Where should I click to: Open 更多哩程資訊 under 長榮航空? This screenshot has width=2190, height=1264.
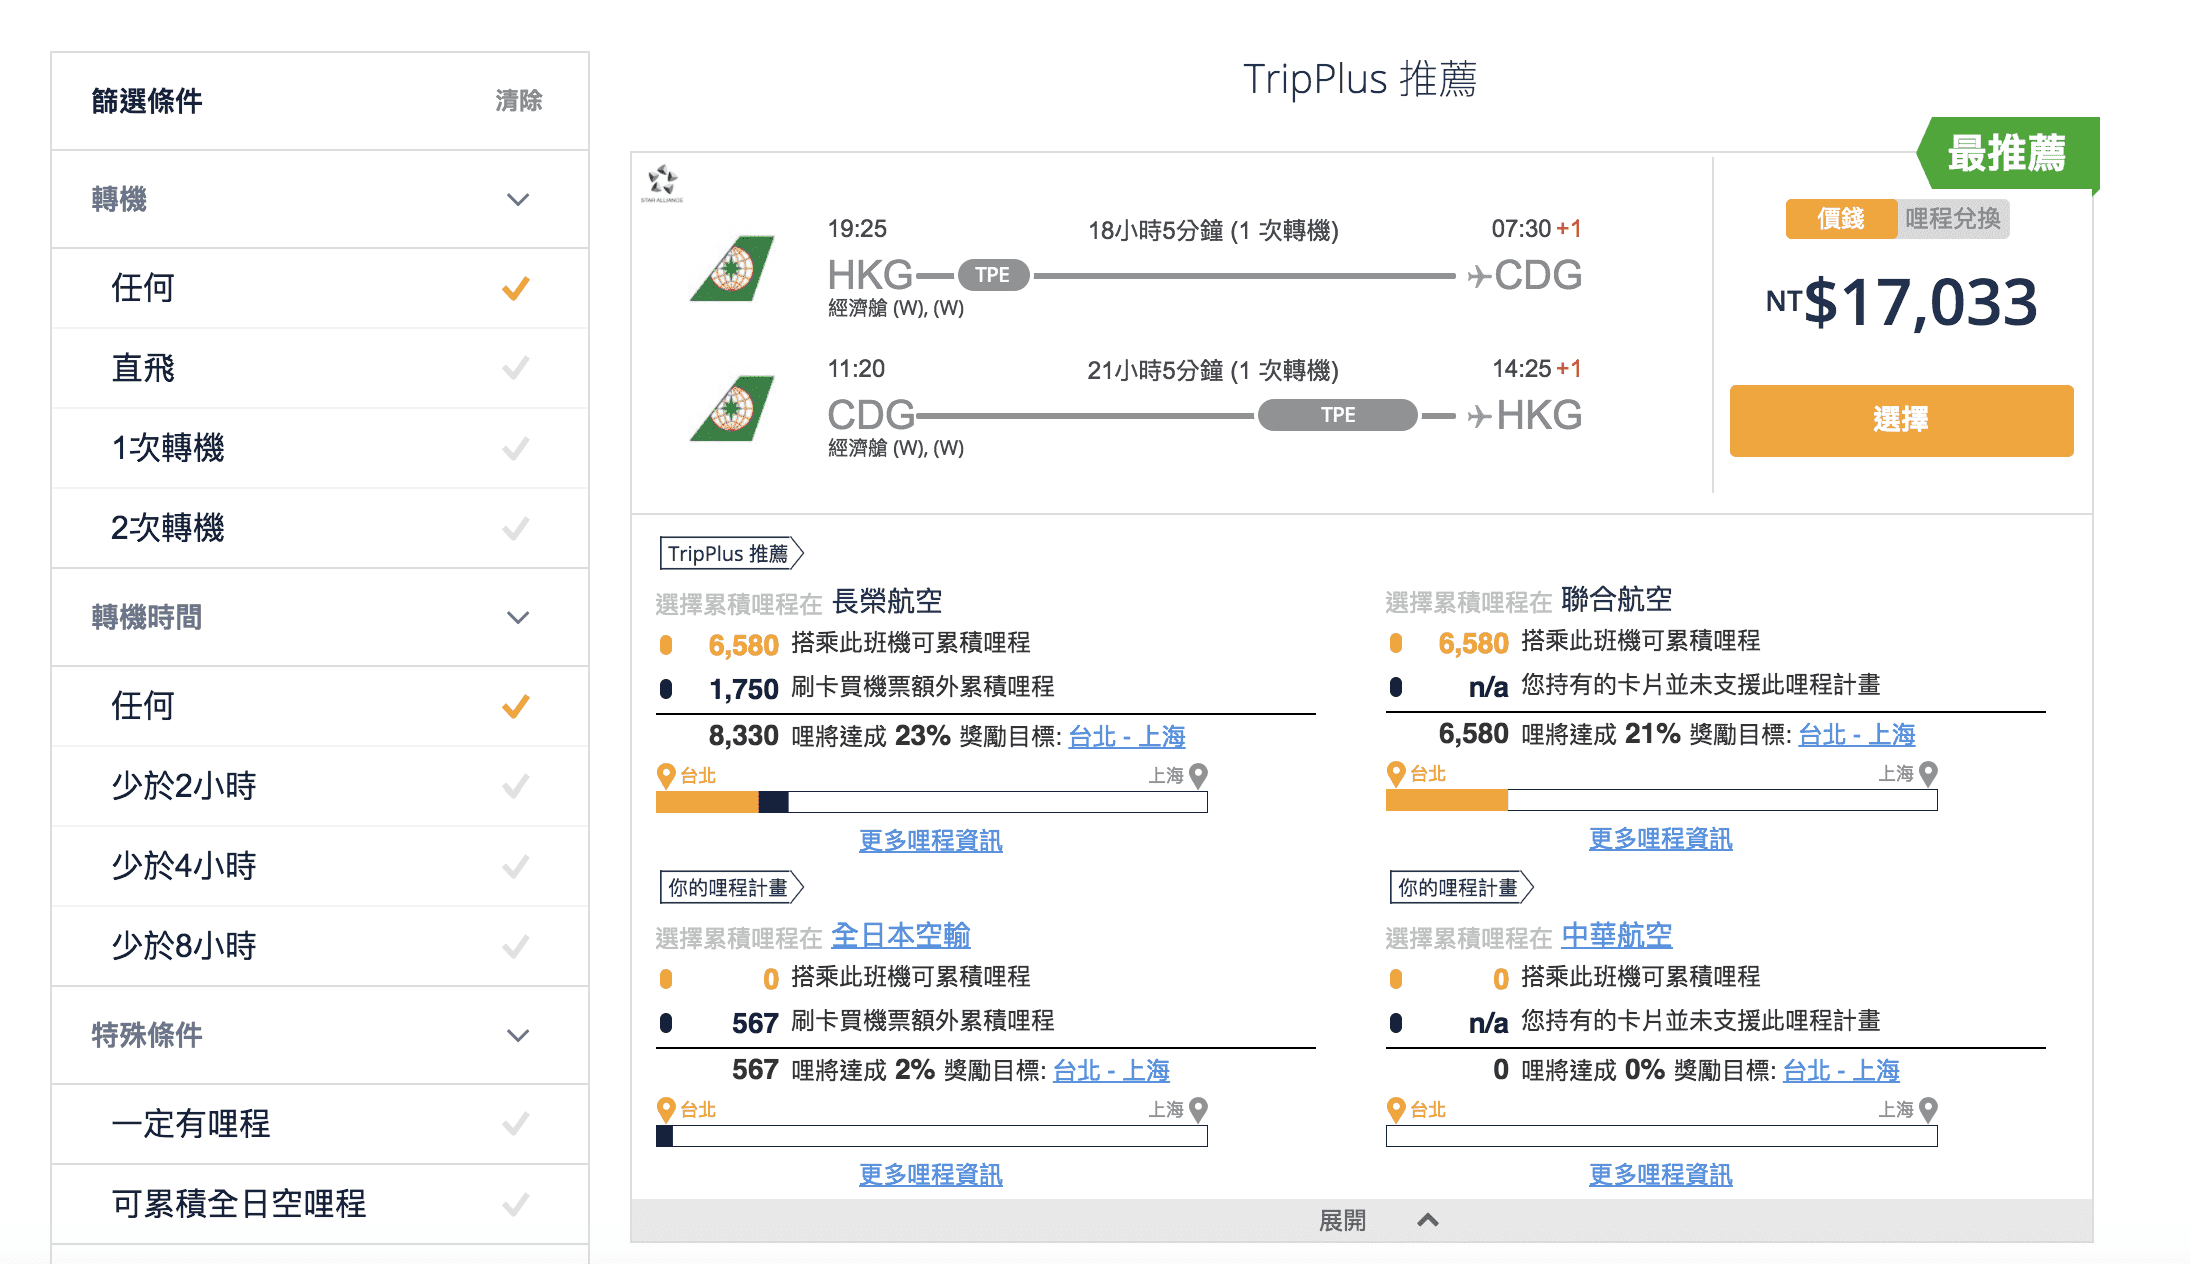tap(931, 841)
